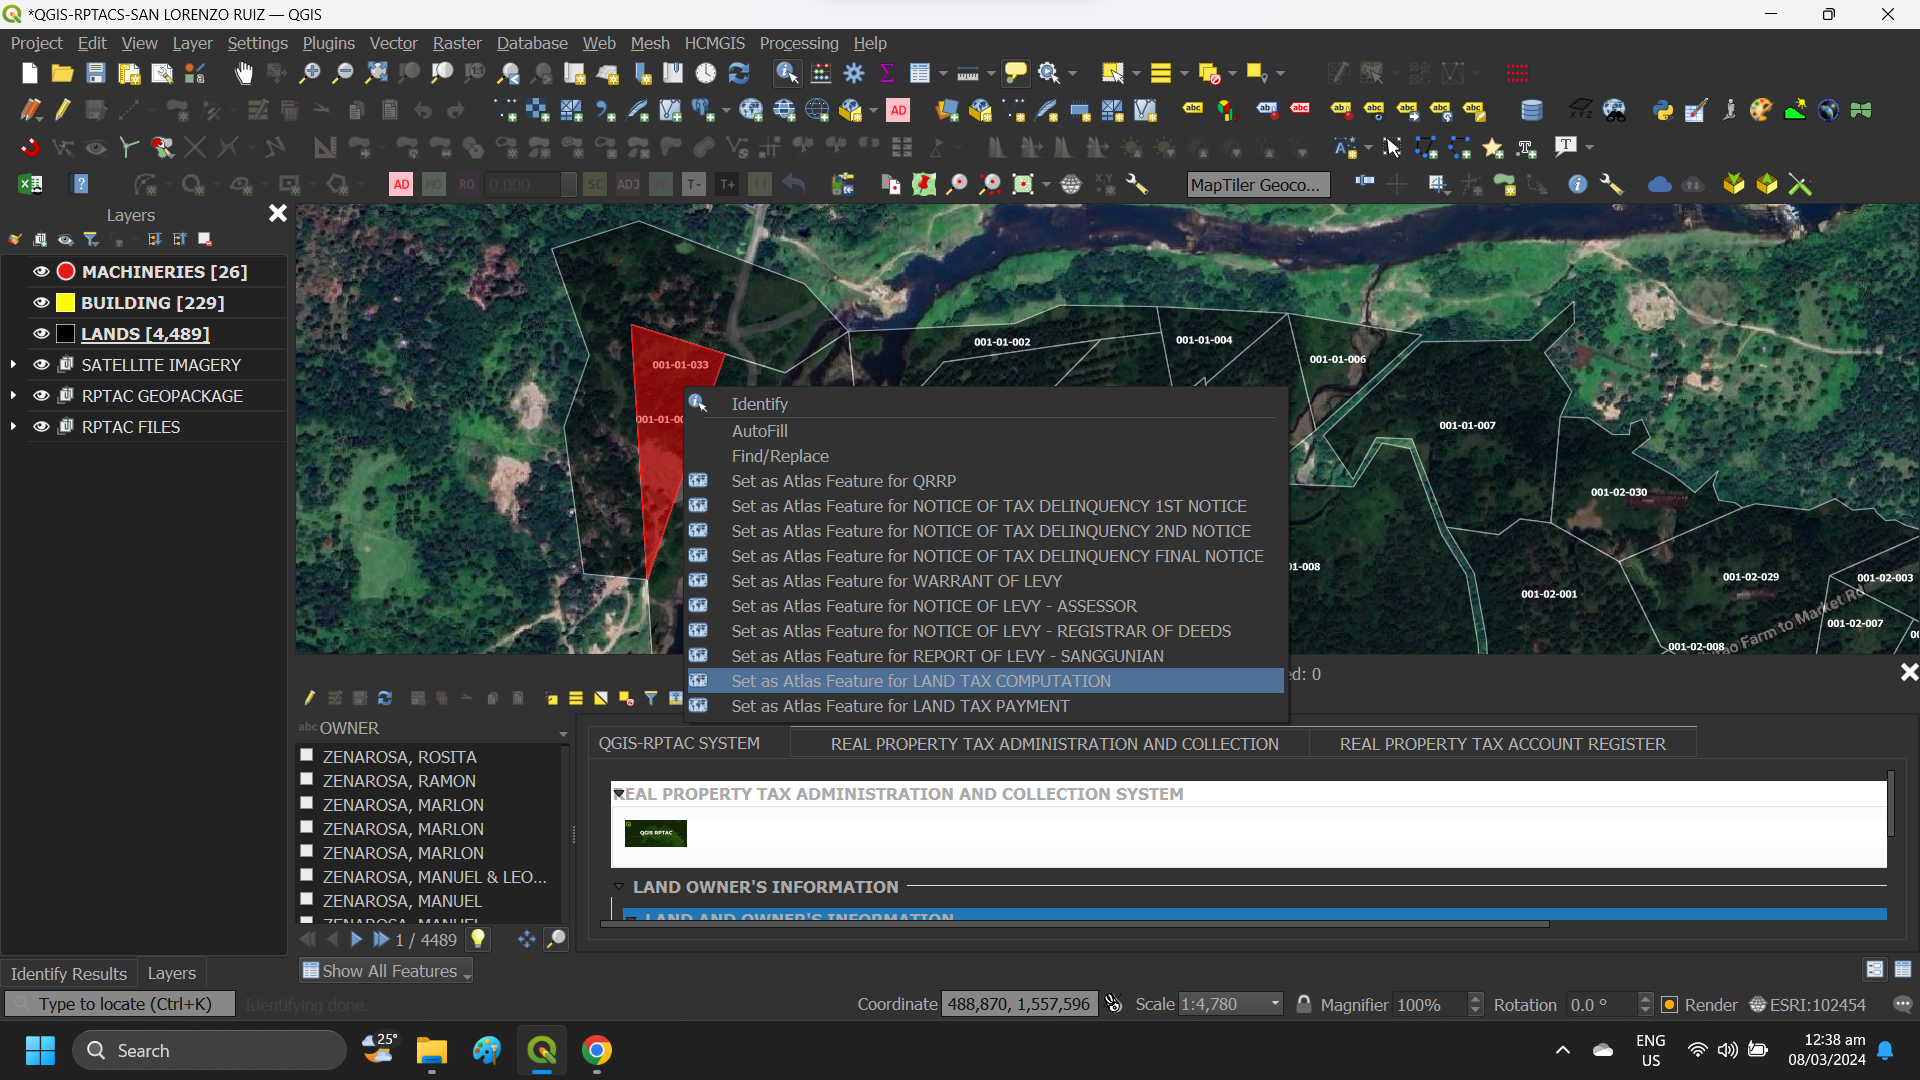Toggle visibility of the BUILDING layer

41,302
